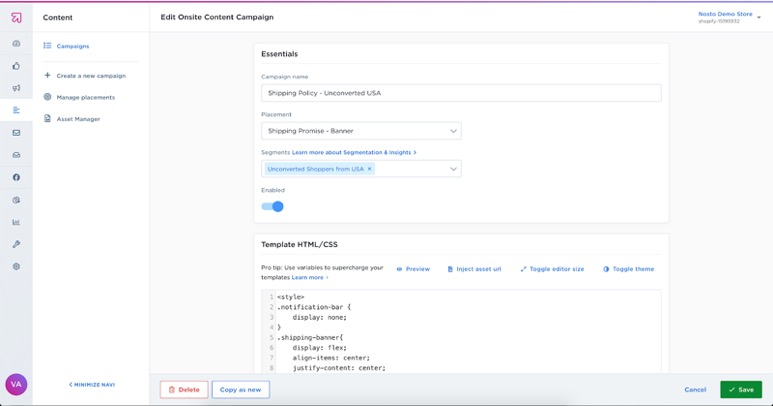Disable the Enabled toggle switch
This screenshot has width=773, height=406.
(x=273, y=206)
